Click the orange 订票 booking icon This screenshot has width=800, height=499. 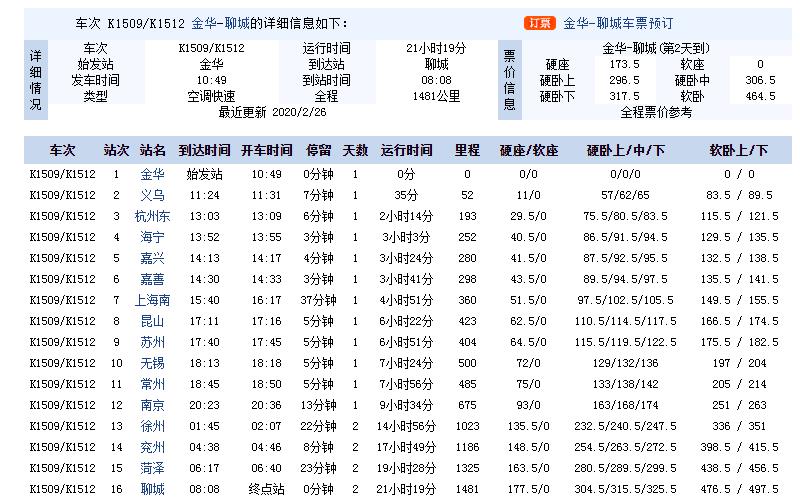coord(540,22)
